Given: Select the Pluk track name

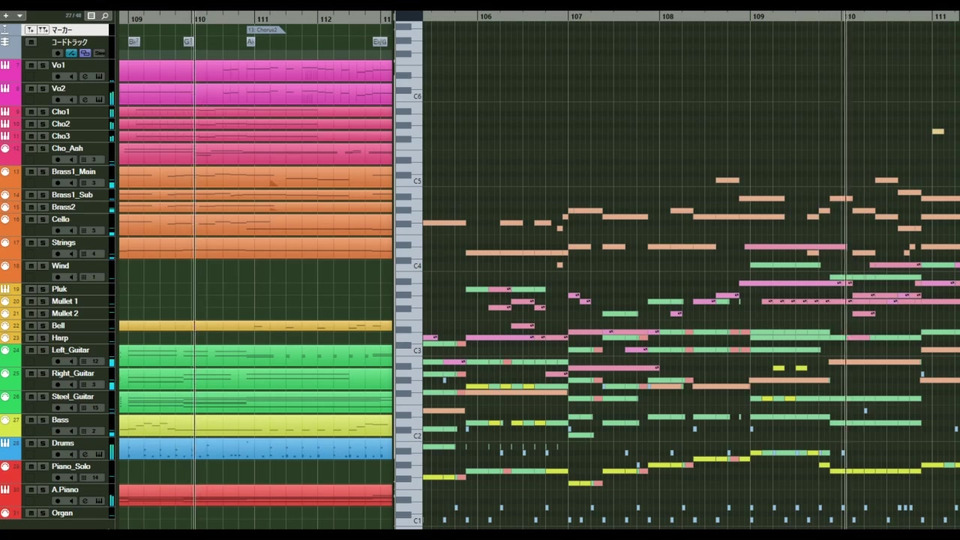Looking at the screenshot, I should [59, 289].
